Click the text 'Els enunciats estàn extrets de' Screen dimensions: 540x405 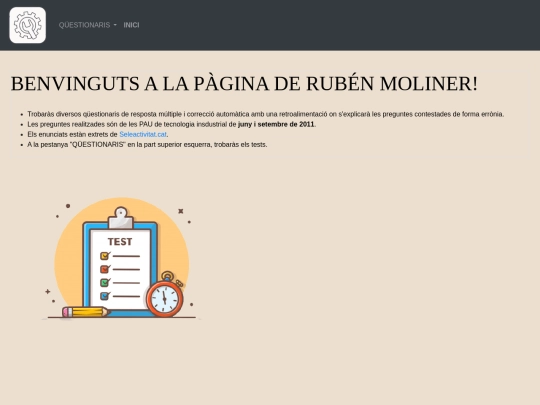pos(72,134)
